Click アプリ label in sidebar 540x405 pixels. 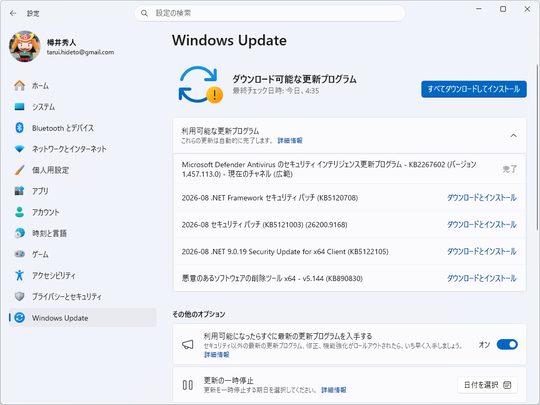point(40,191)
